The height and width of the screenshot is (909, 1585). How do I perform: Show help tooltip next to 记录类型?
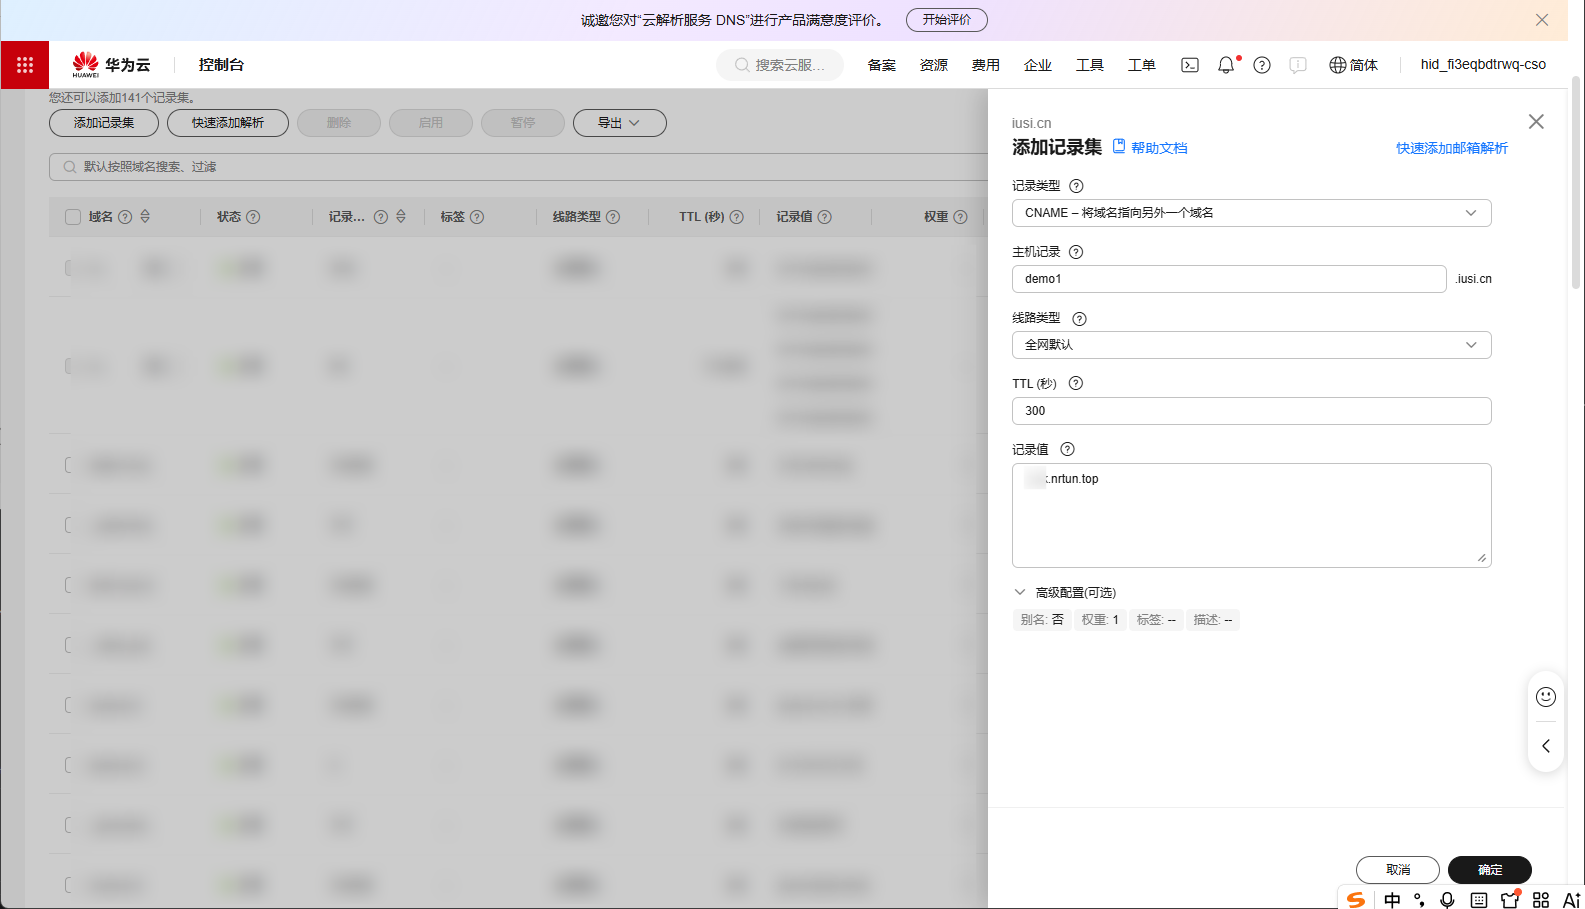click(x=1076, y=186)
